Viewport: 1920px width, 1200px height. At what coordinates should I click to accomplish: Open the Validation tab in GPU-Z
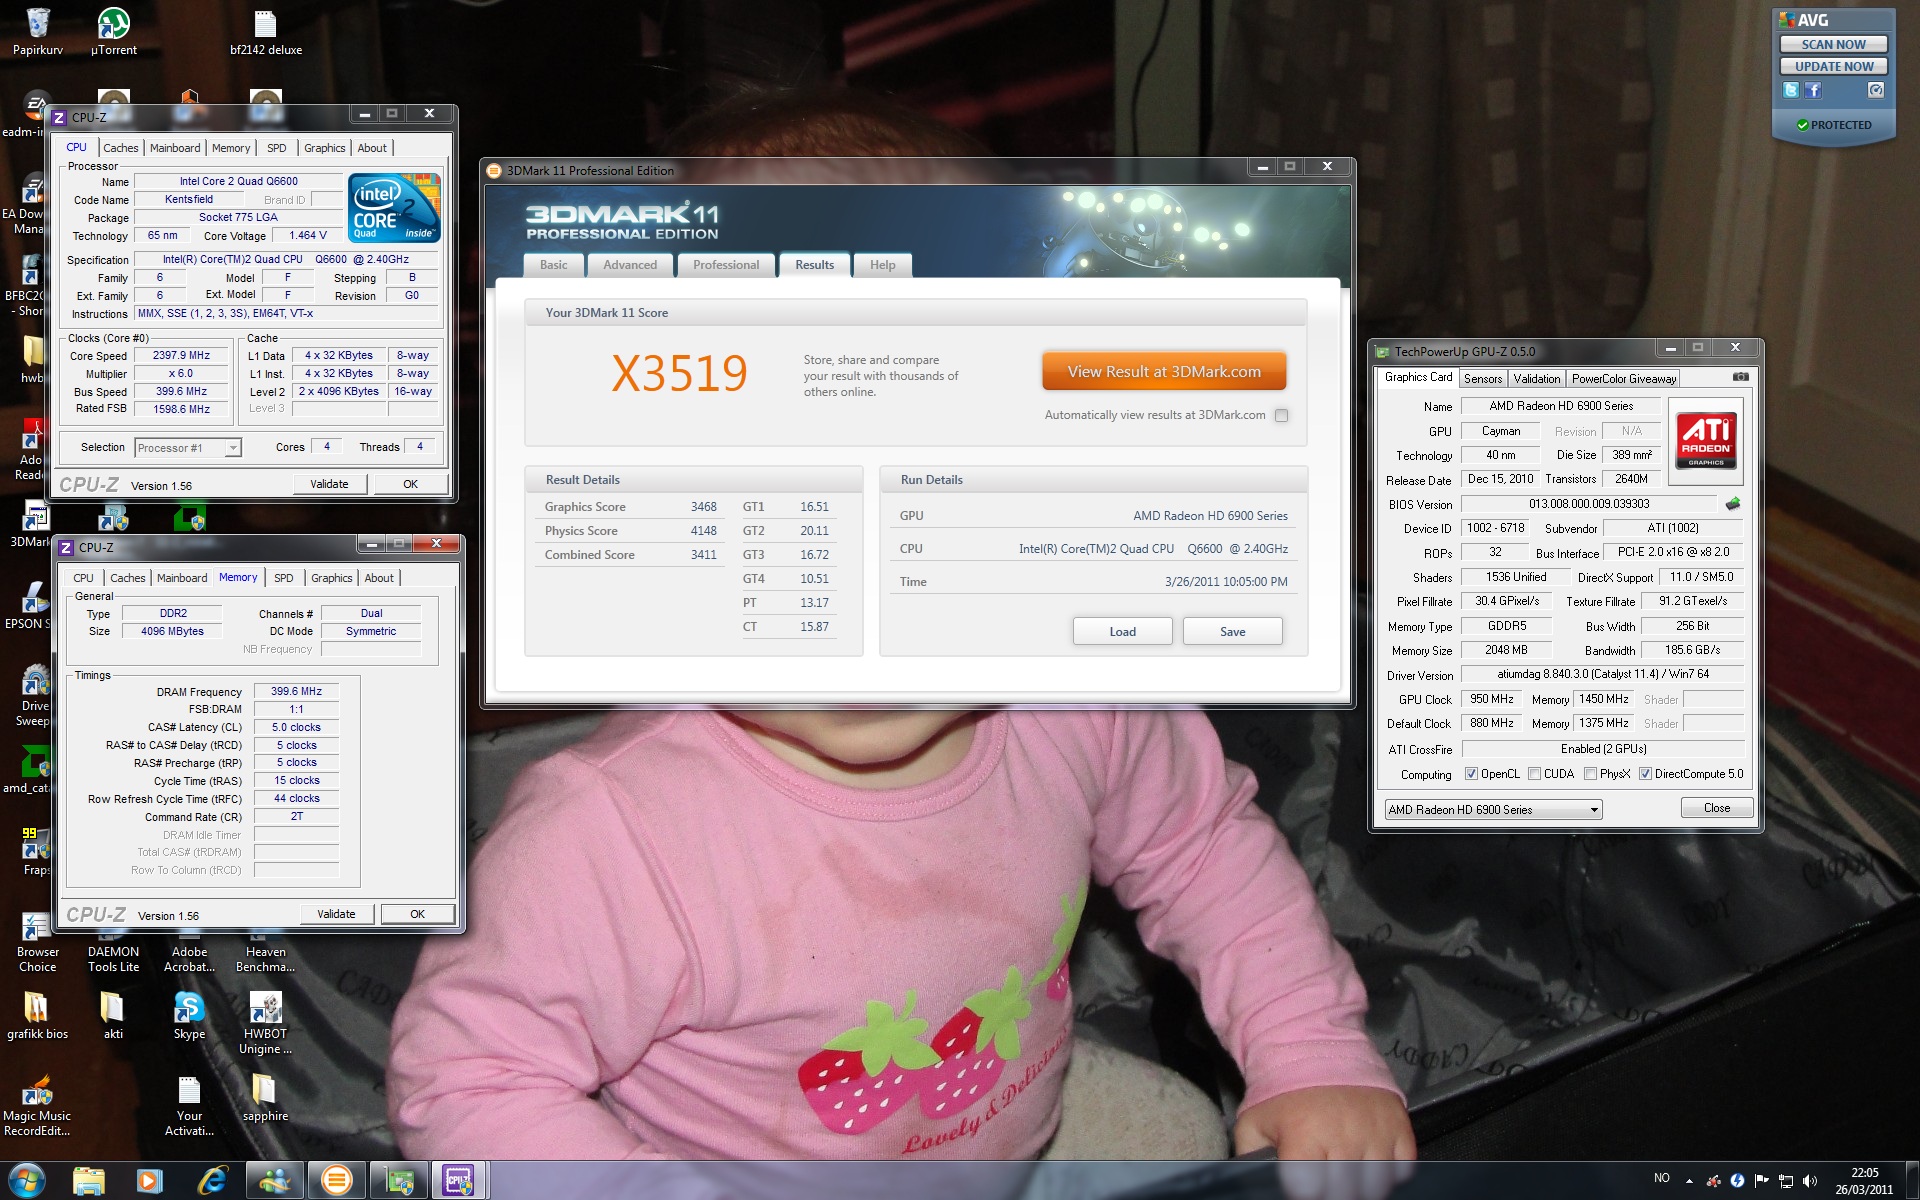click(1537, 379)
